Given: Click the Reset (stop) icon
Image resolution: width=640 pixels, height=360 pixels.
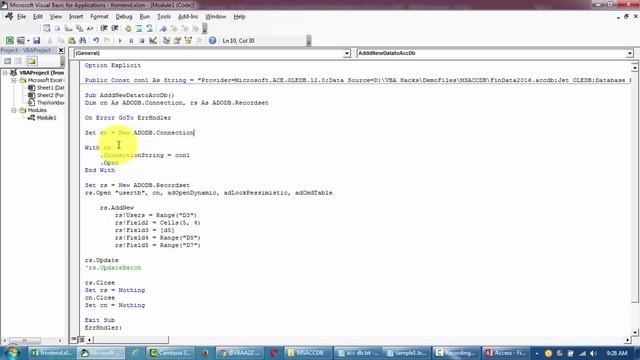Looking at the screenshot, I should click(x=142, y=40).
